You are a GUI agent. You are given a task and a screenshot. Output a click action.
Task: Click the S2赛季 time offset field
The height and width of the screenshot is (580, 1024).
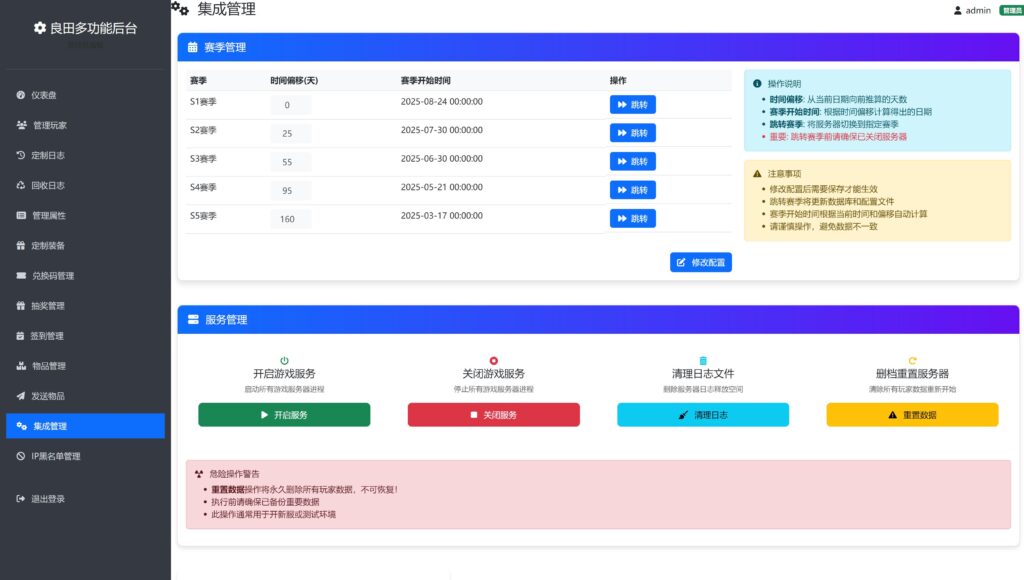pos(289,133)
